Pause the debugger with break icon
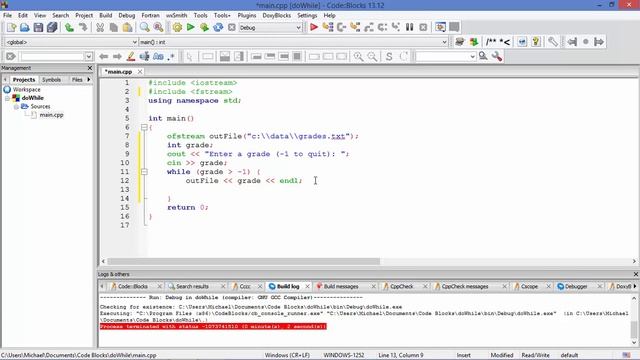Viewport: 640px width, 360px height. coord(409,27)
